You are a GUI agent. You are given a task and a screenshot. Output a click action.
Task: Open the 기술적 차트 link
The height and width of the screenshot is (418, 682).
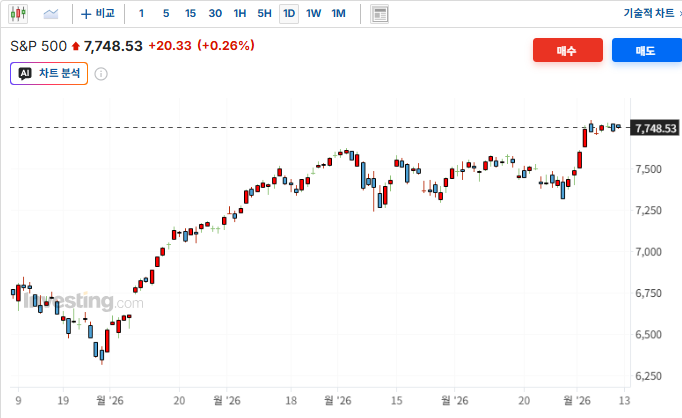tap(649, 13)
